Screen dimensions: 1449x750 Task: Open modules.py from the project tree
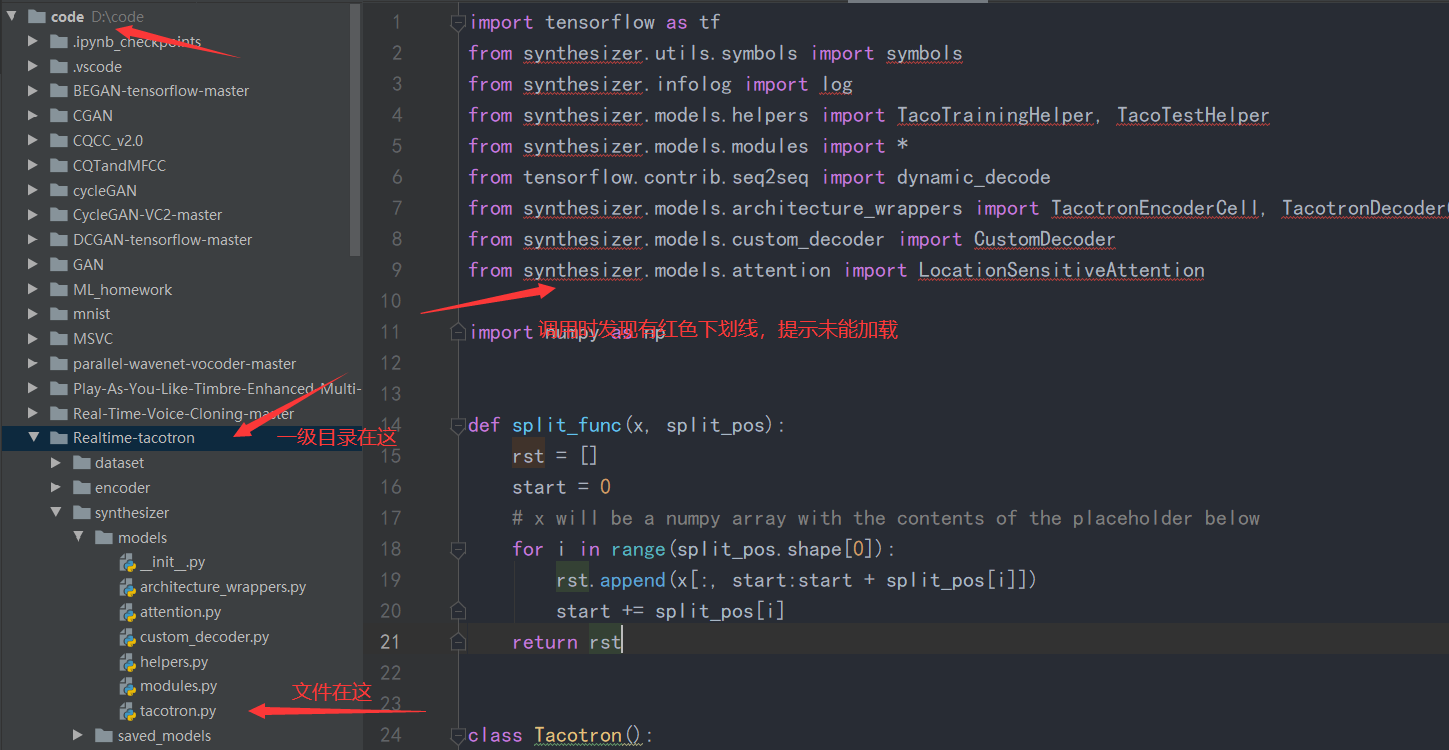179,686
